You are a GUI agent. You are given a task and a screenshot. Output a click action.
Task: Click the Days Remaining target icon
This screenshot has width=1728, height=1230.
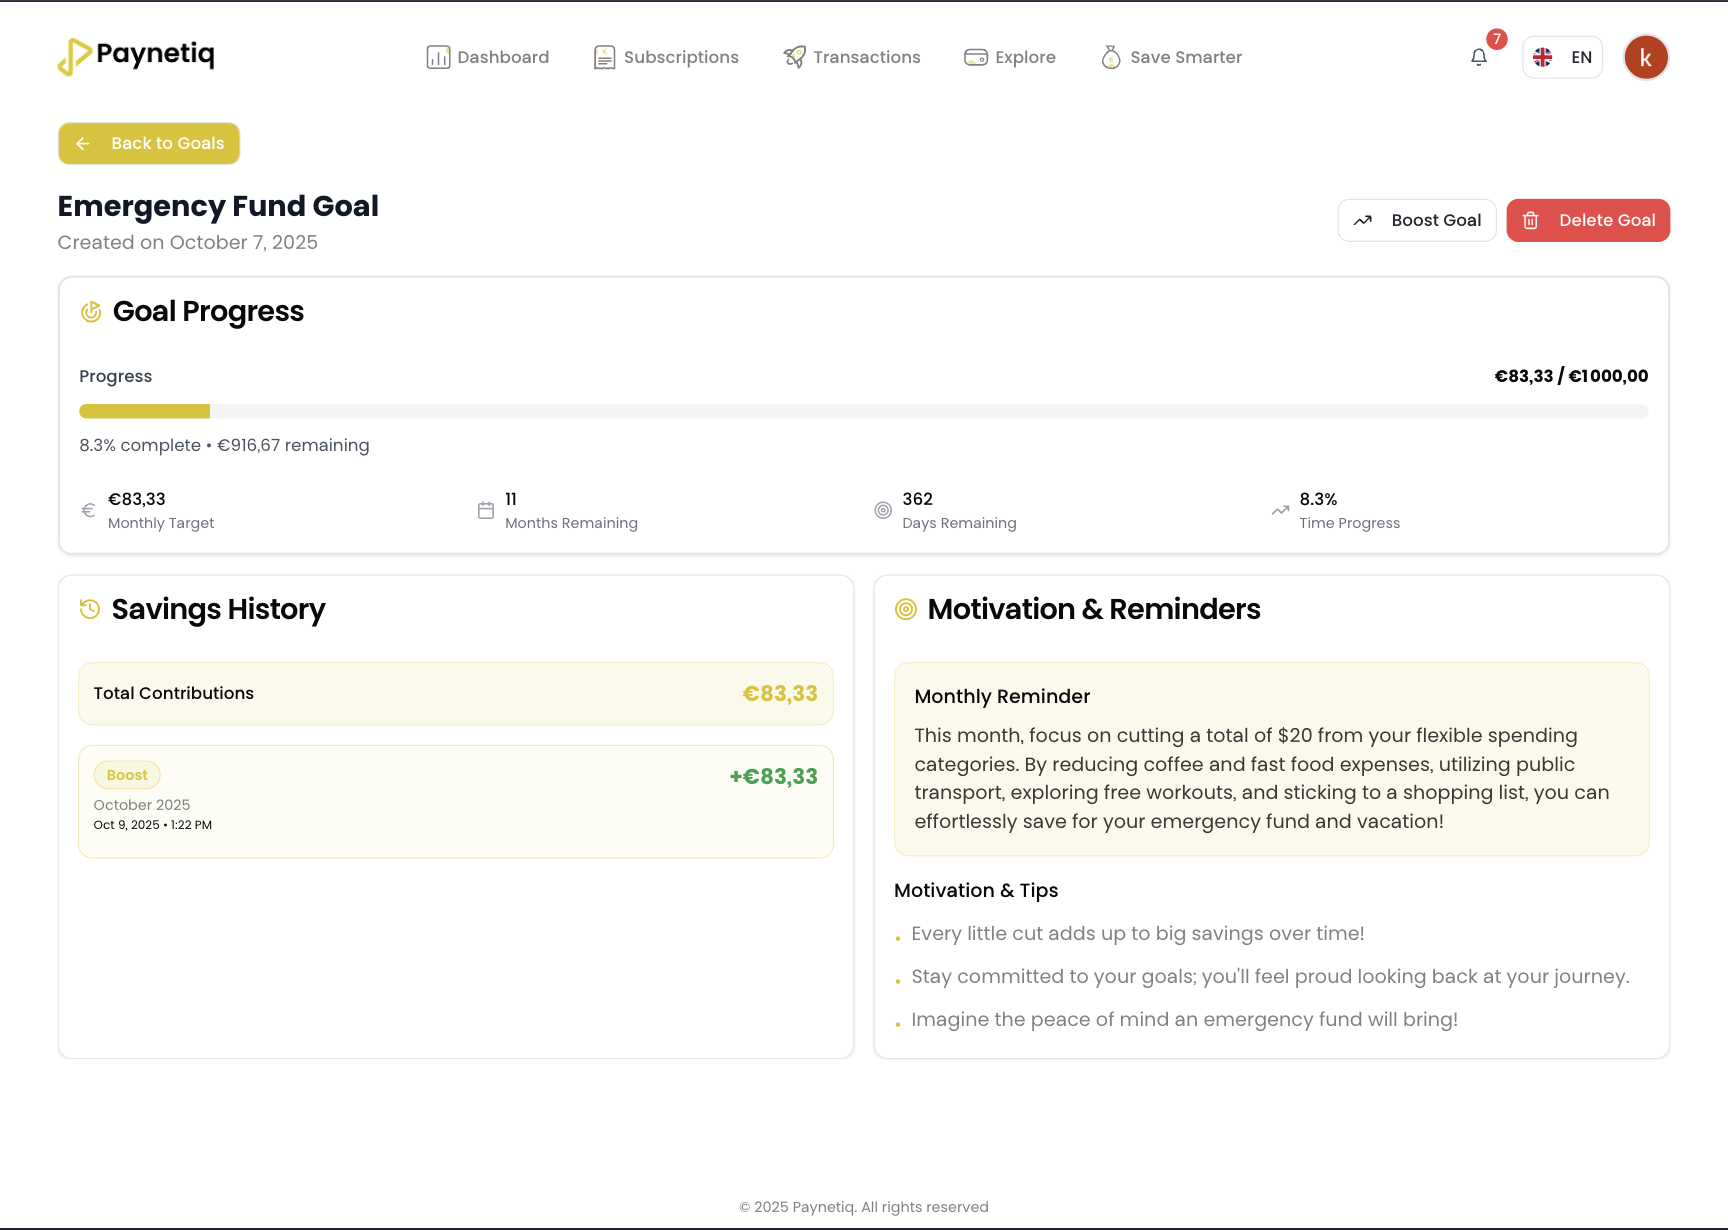pyautogui.click(x=883, y=510)
